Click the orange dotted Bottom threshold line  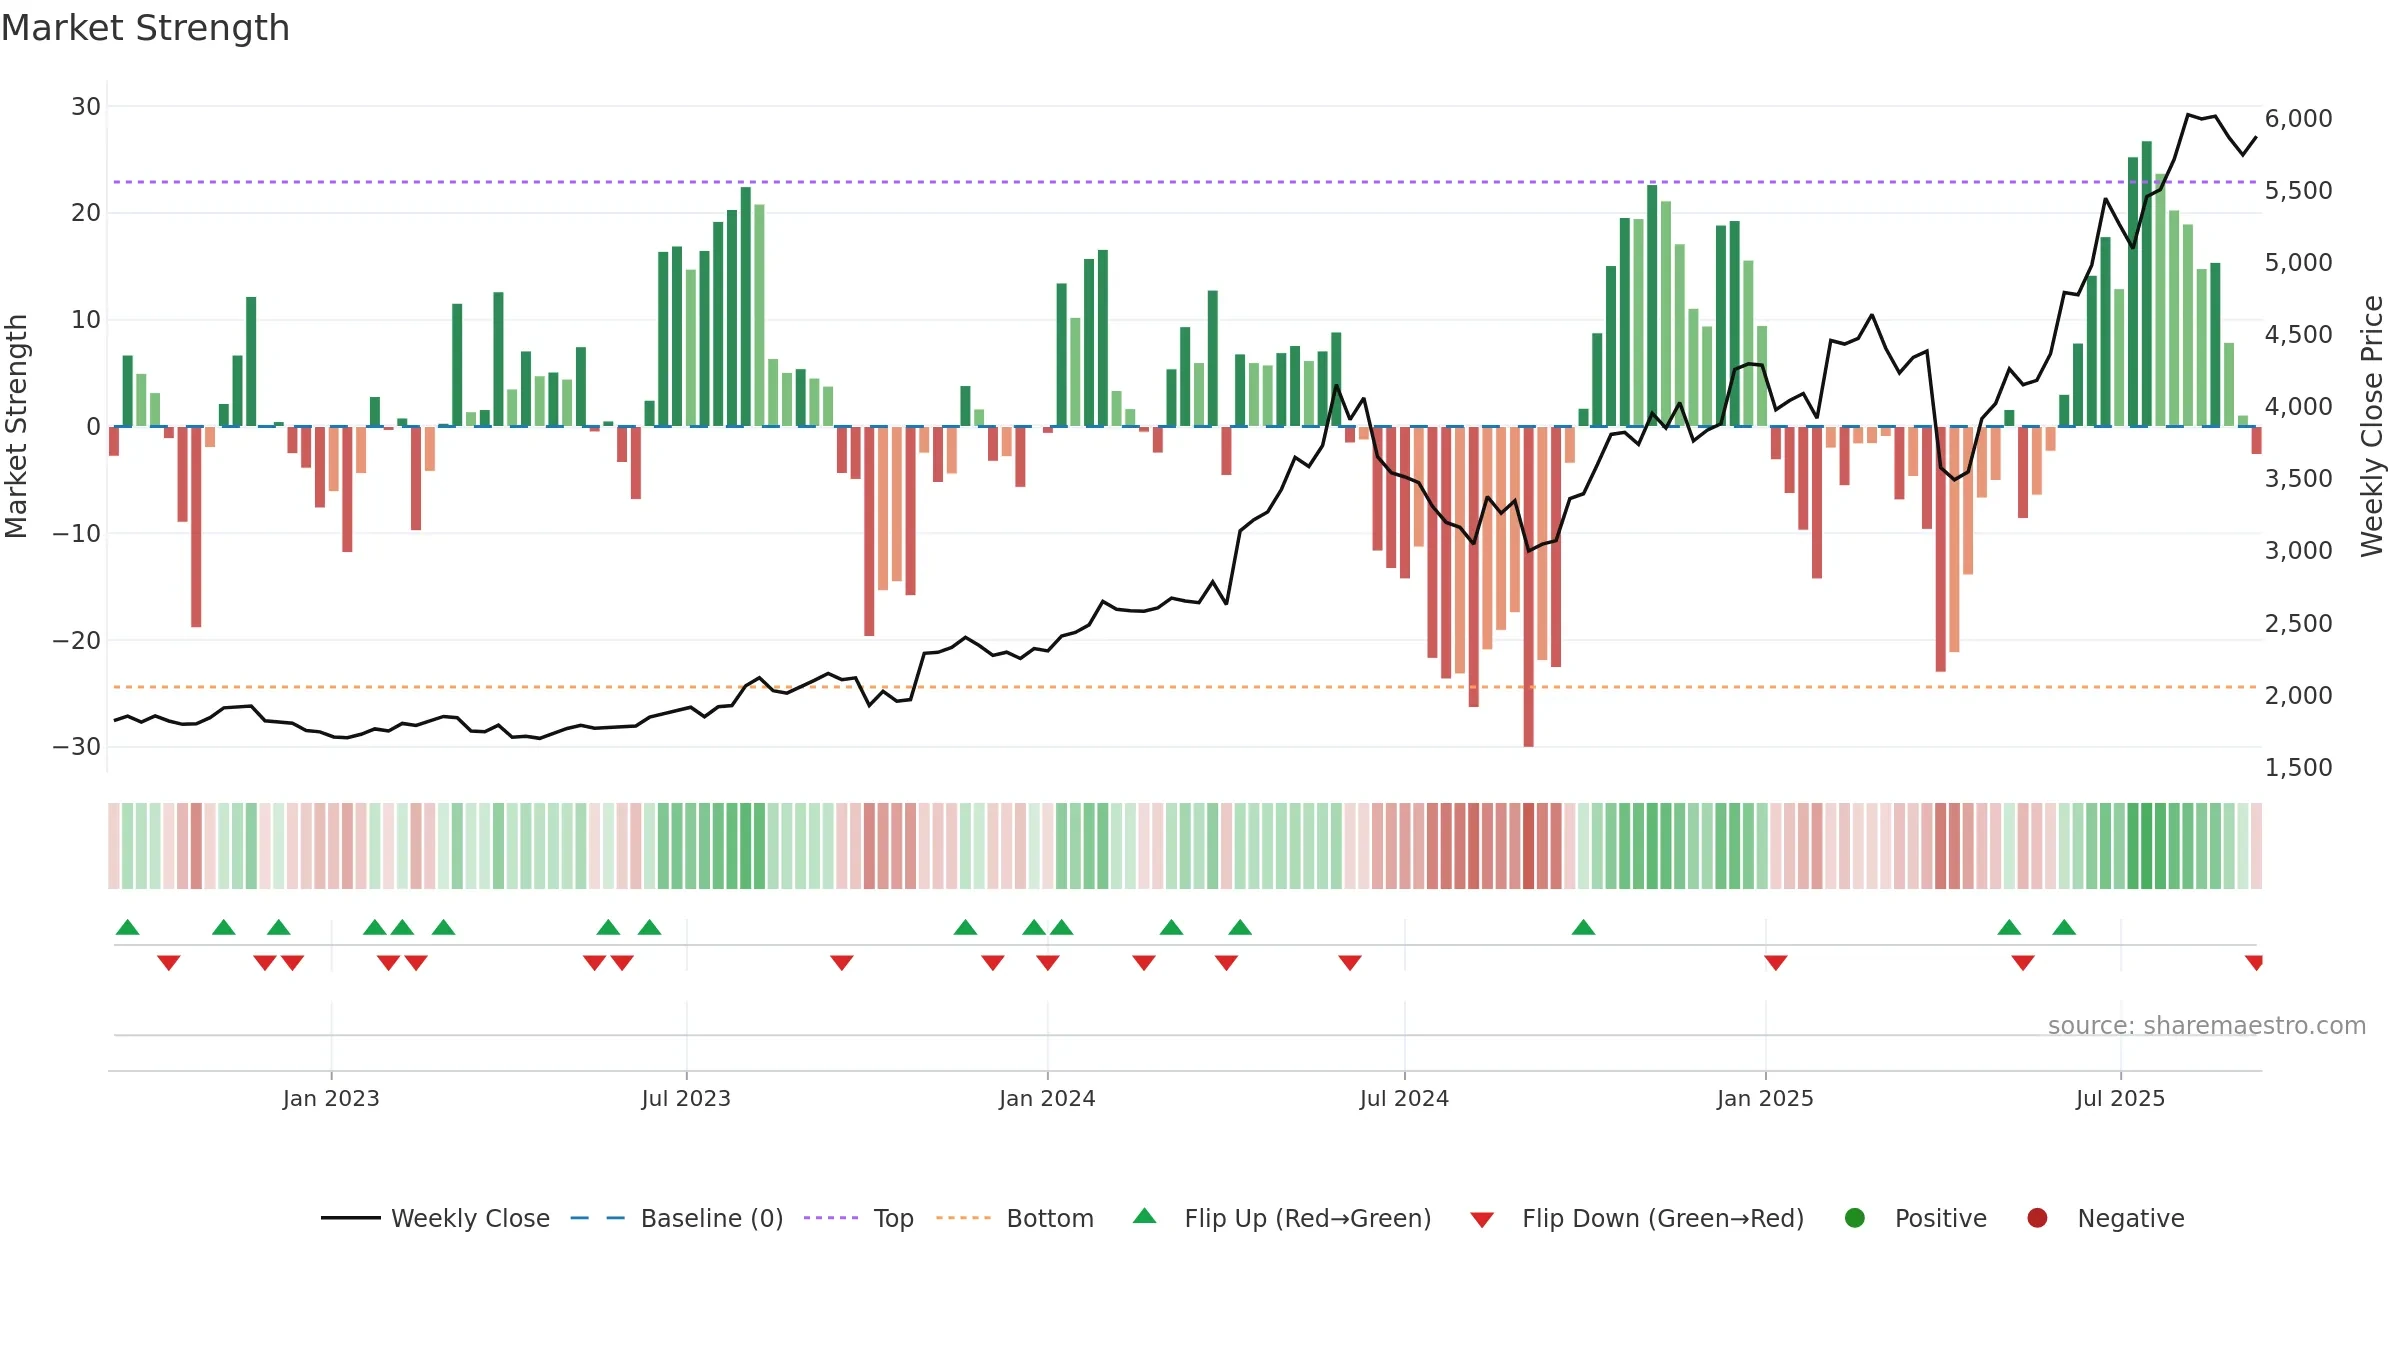click(1185, 687)
